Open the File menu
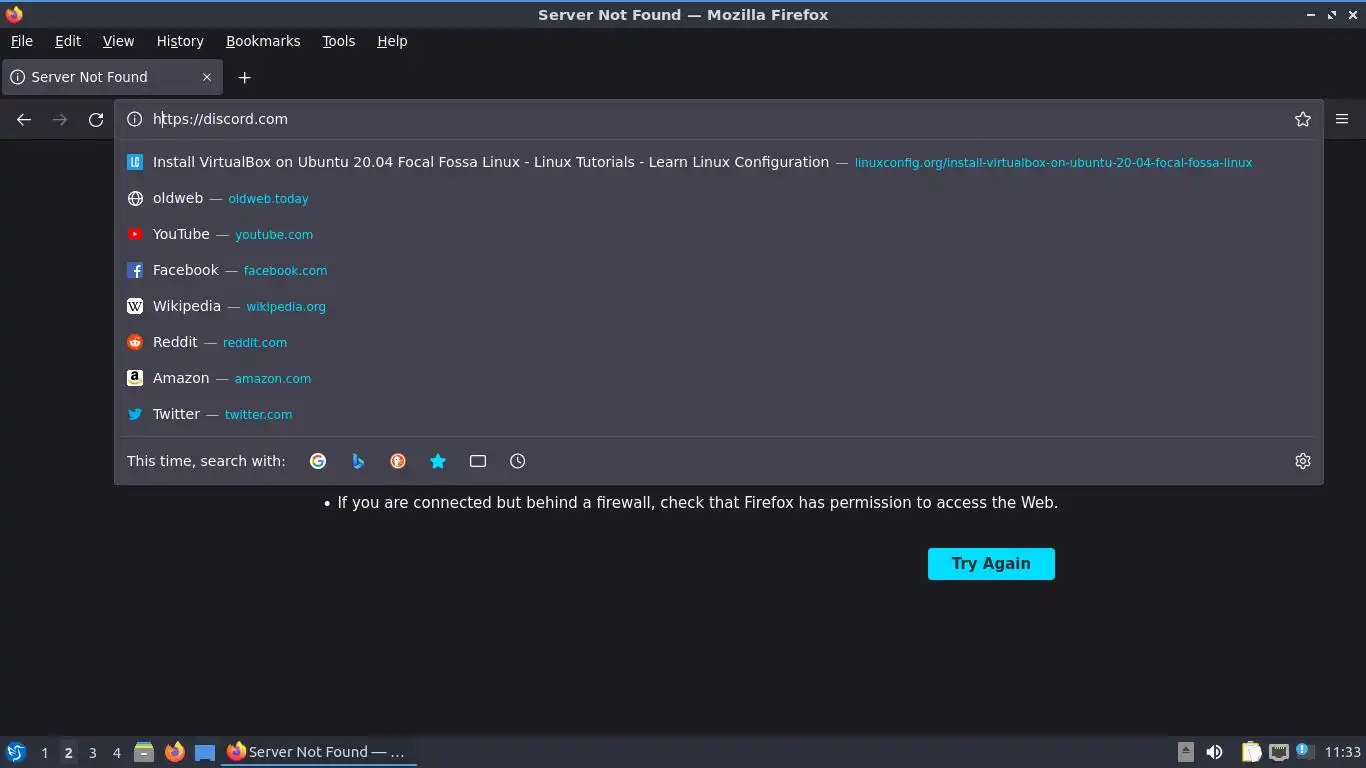 (21, 41)
